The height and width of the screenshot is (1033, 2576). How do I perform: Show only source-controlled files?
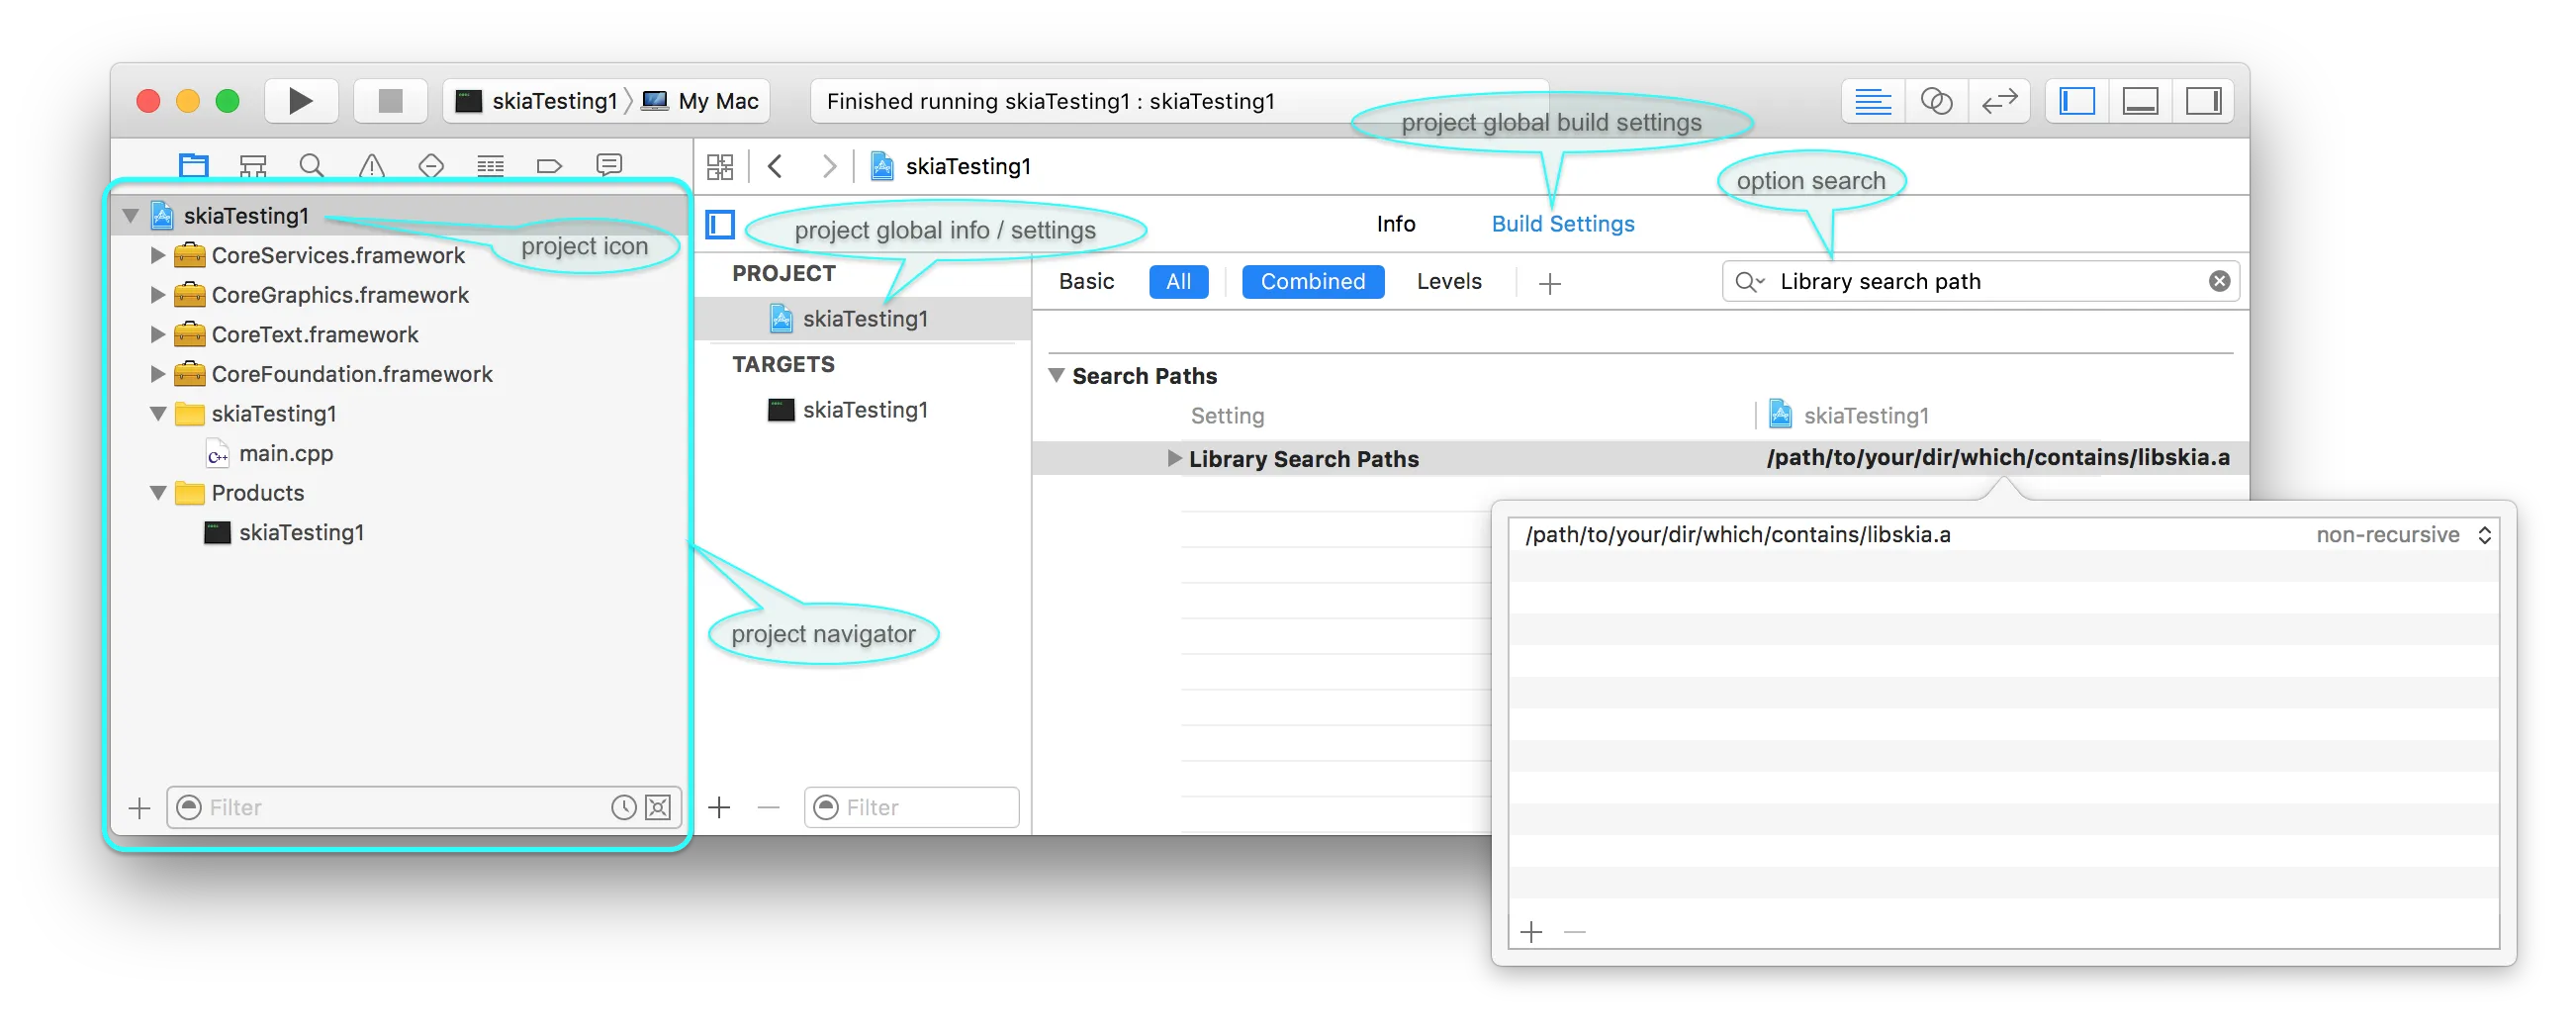tap(658, 808)
